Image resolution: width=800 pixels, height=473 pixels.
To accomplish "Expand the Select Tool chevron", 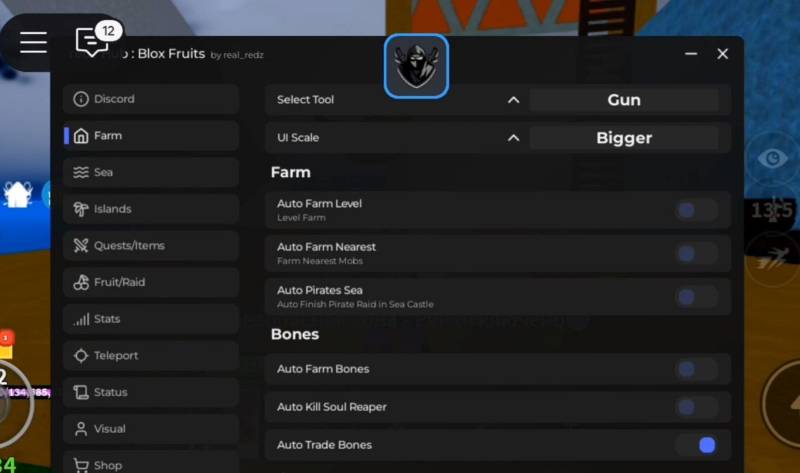I will point(513,100).
